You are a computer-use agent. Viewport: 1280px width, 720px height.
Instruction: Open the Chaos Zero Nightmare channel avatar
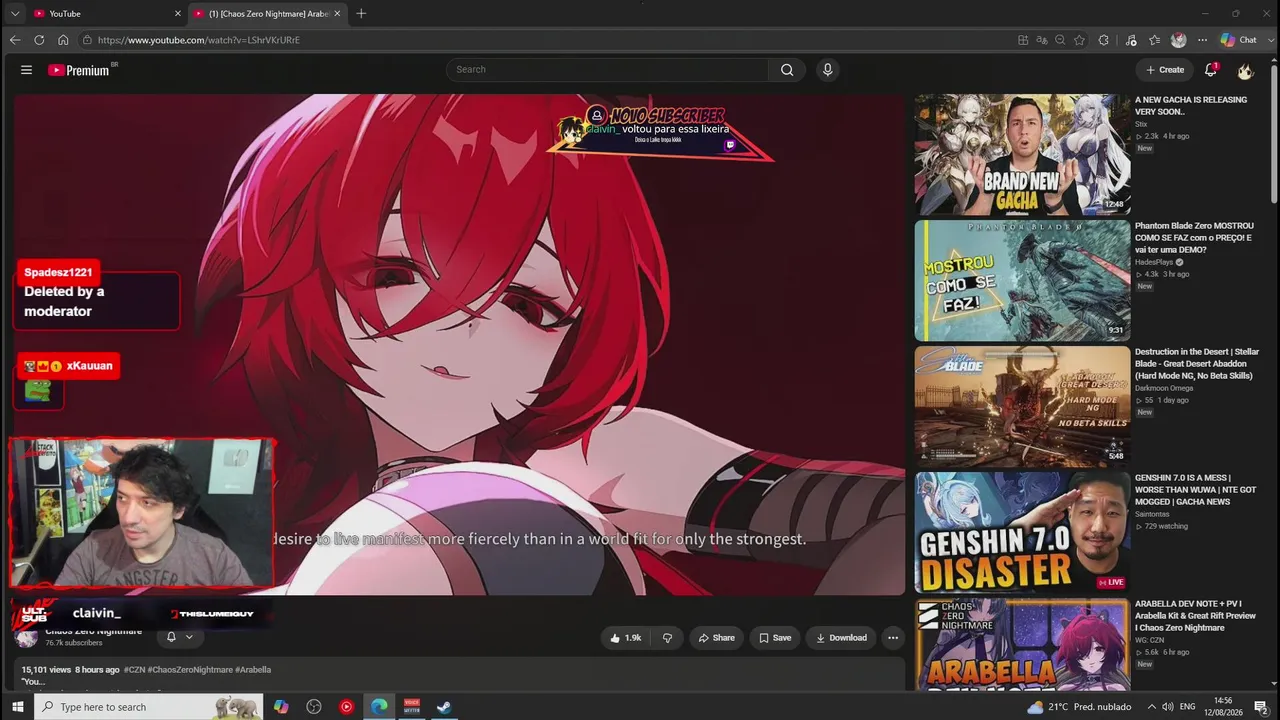(27, 637)
